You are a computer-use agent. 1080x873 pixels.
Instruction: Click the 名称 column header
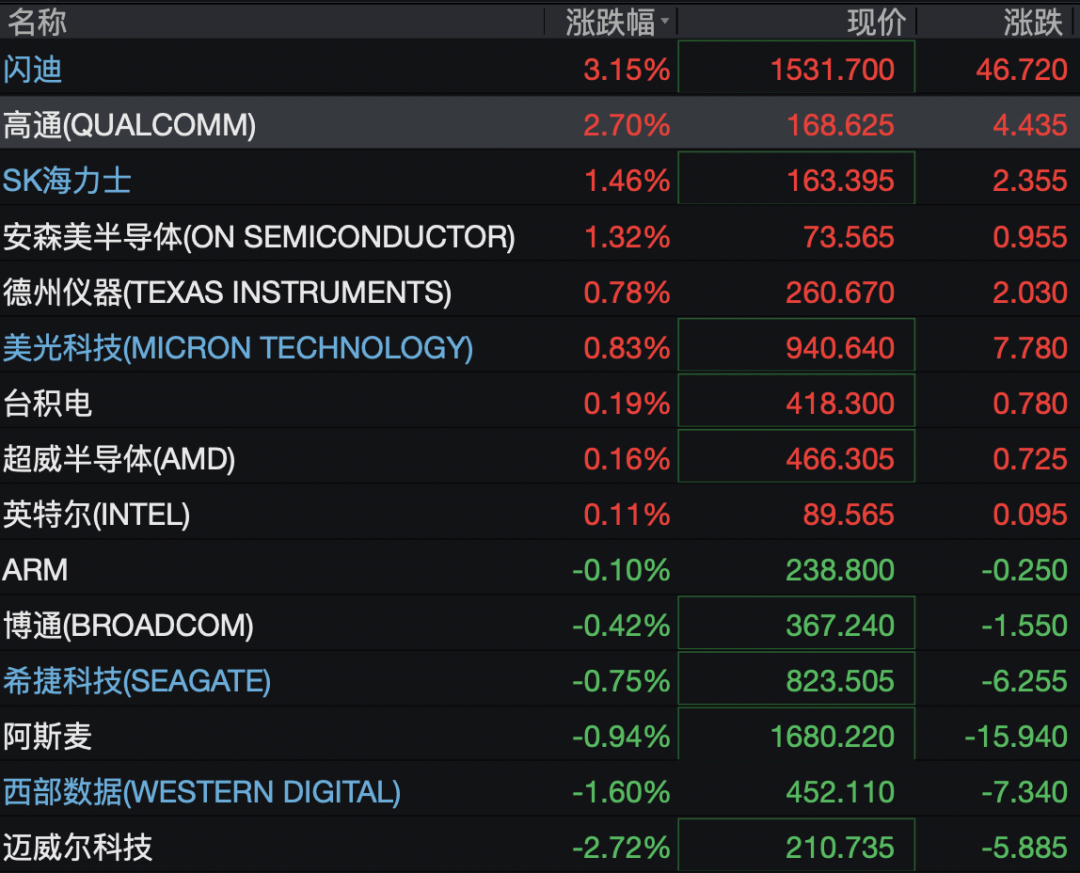(x=37, y=22)
